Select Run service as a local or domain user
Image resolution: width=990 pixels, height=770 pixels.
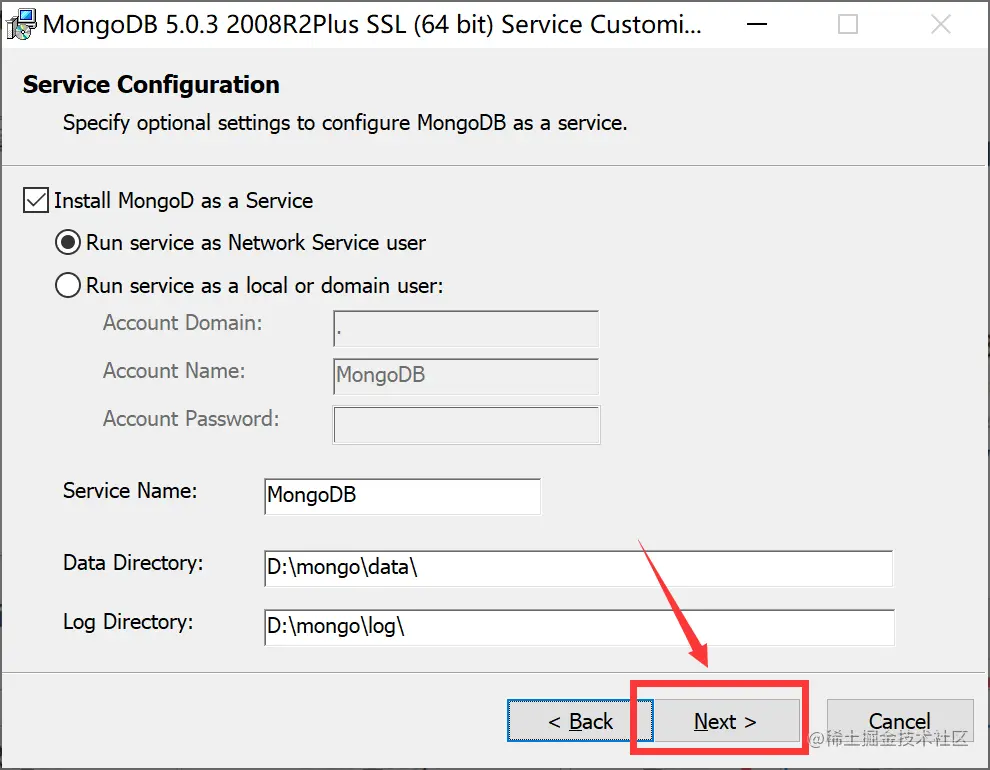pos(68,285)
